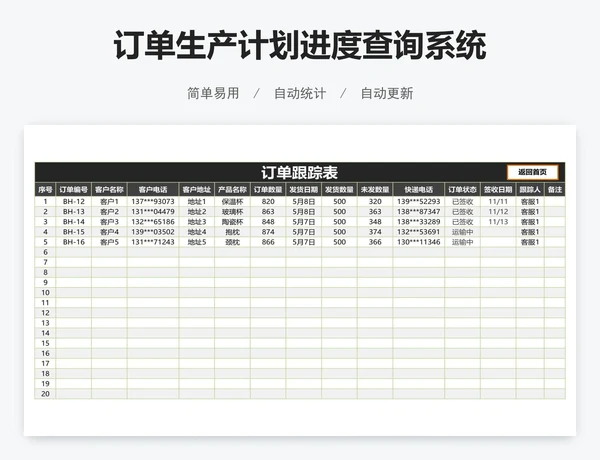Screen dimensions: 600x460
Task: Click courier phone cell 132***53691
Action: pos(419,232)
